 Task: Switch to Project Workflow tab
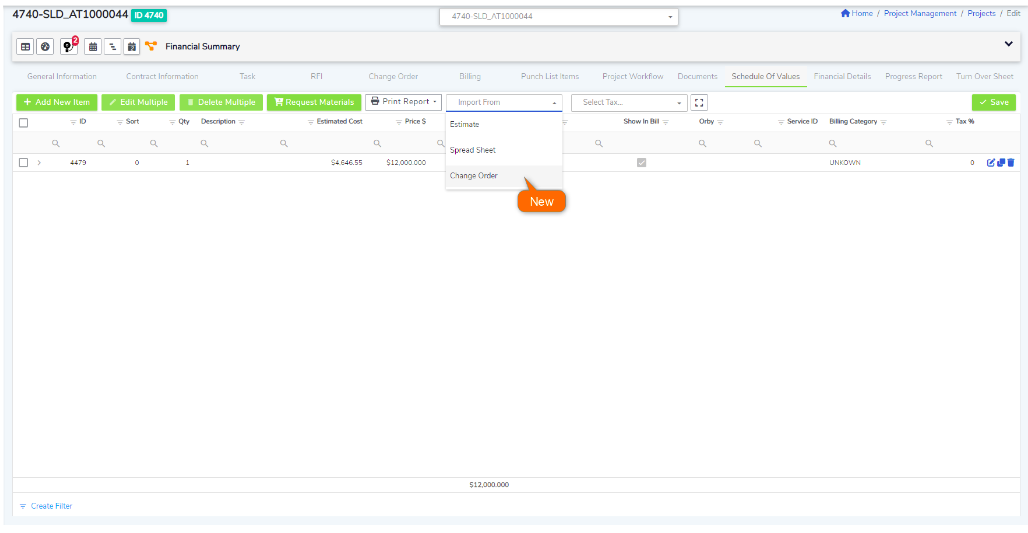coord(633,76)
